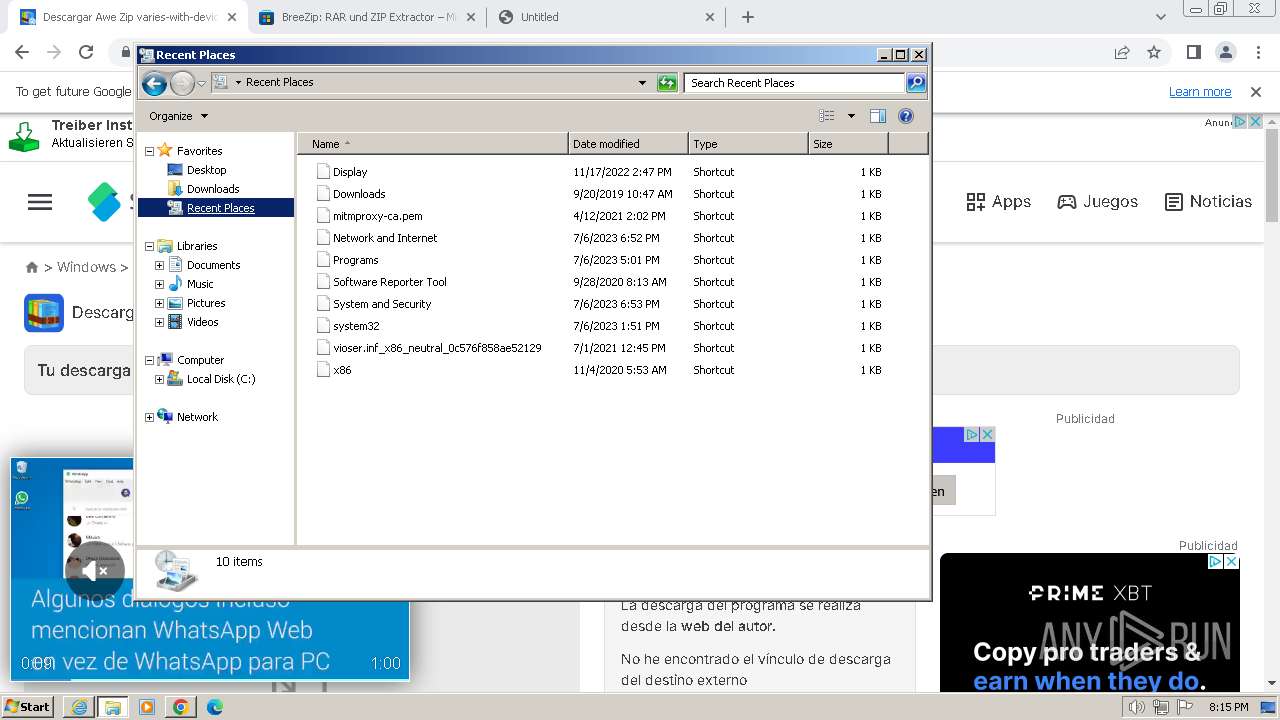The image size is (1280, 720).
Task: Switch to the Untitled browser tab
Action: click(605, 17)
